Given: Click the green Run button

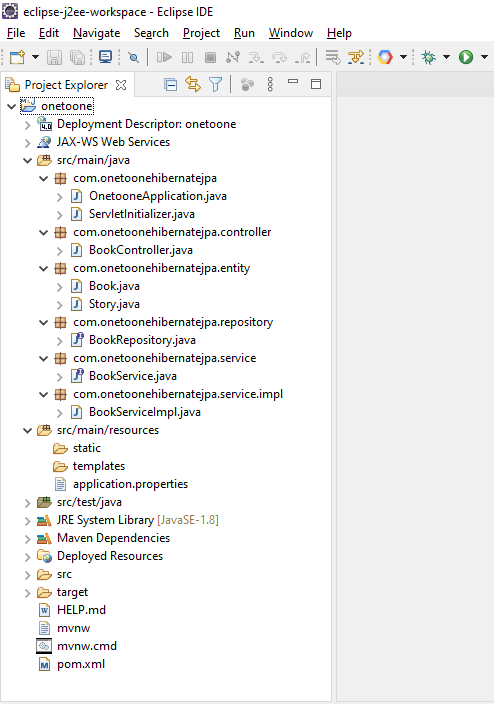Looking at the screenshot, I should pyautogui.click(x=466, y=57).
